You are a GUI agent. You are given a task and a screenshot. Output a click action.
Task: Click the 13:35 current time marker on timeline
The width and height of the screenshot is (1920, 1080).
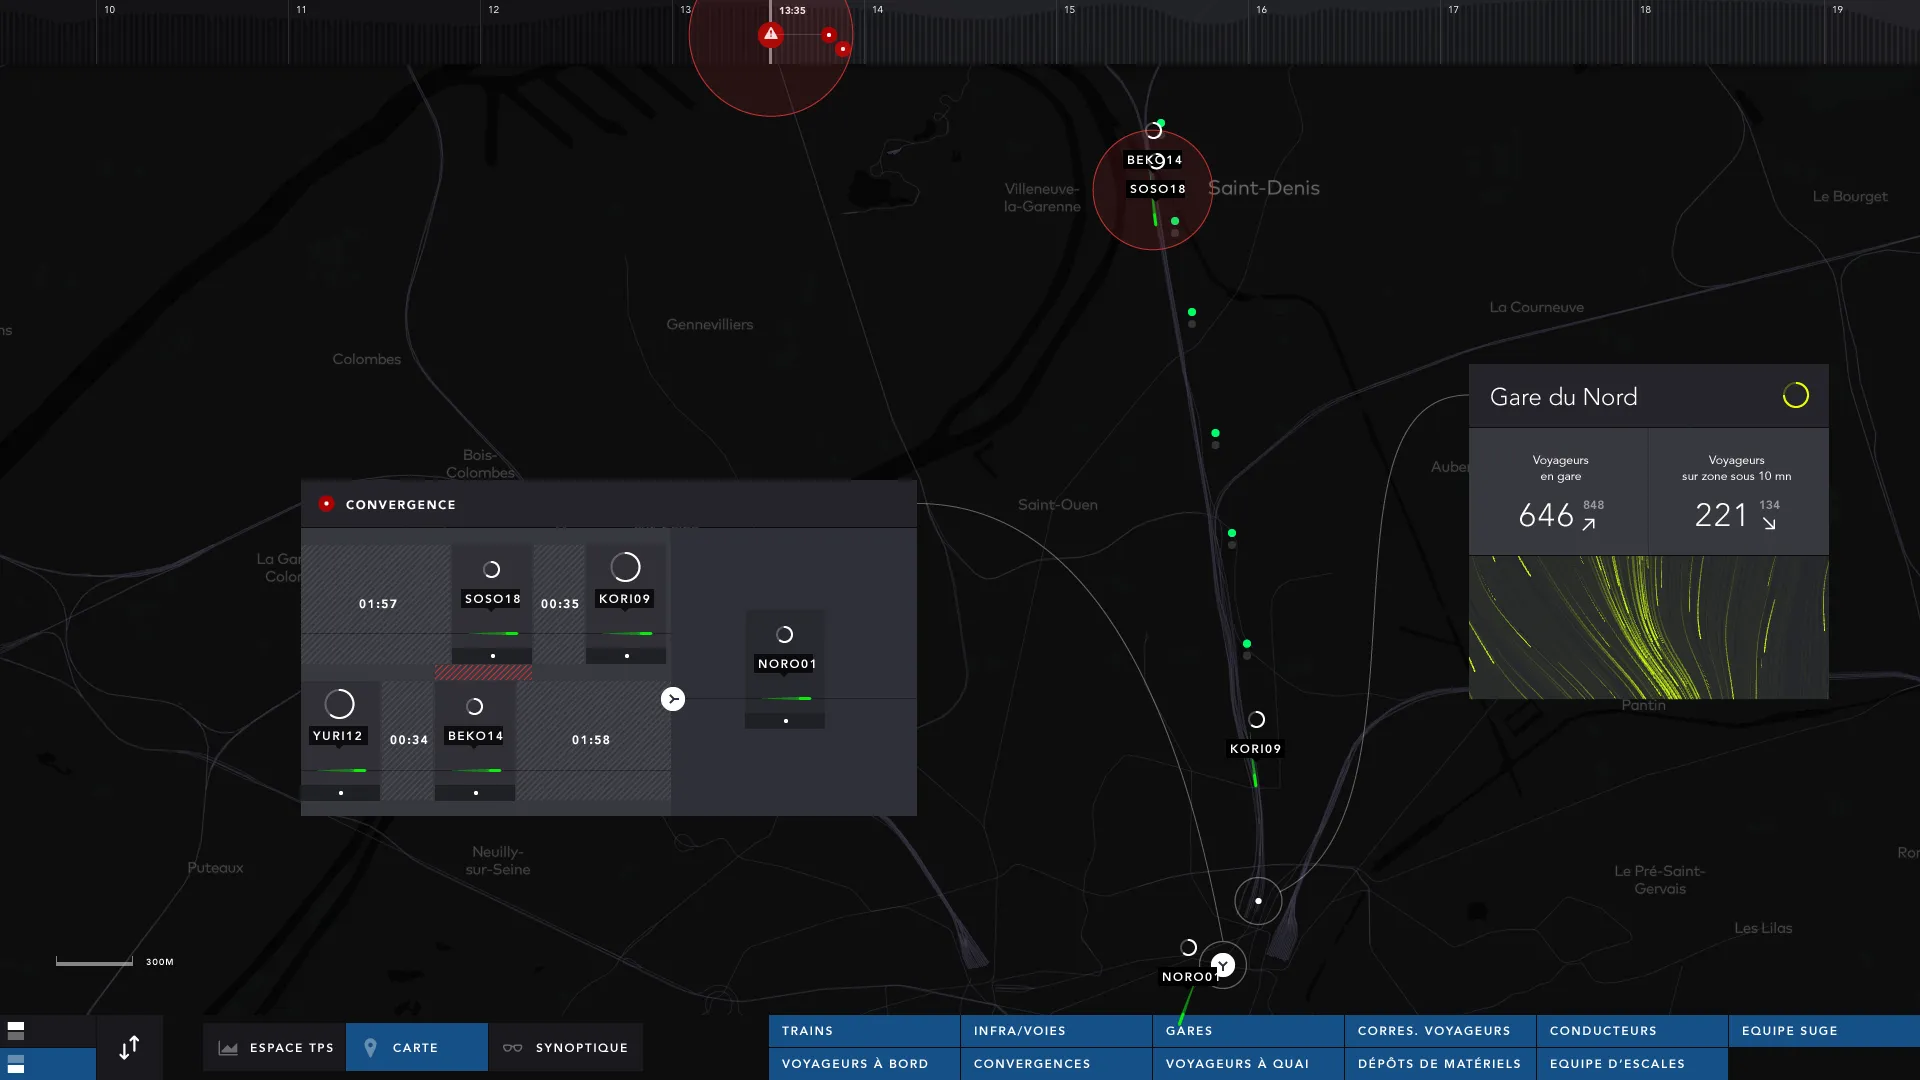point(792,10)
